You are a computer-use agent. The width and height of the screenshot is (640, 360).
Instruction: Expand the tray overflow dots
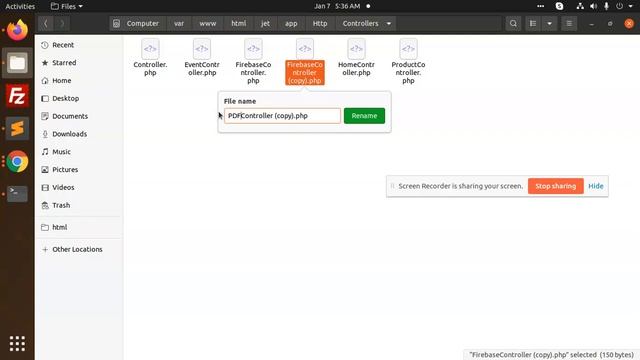[540, 6]
